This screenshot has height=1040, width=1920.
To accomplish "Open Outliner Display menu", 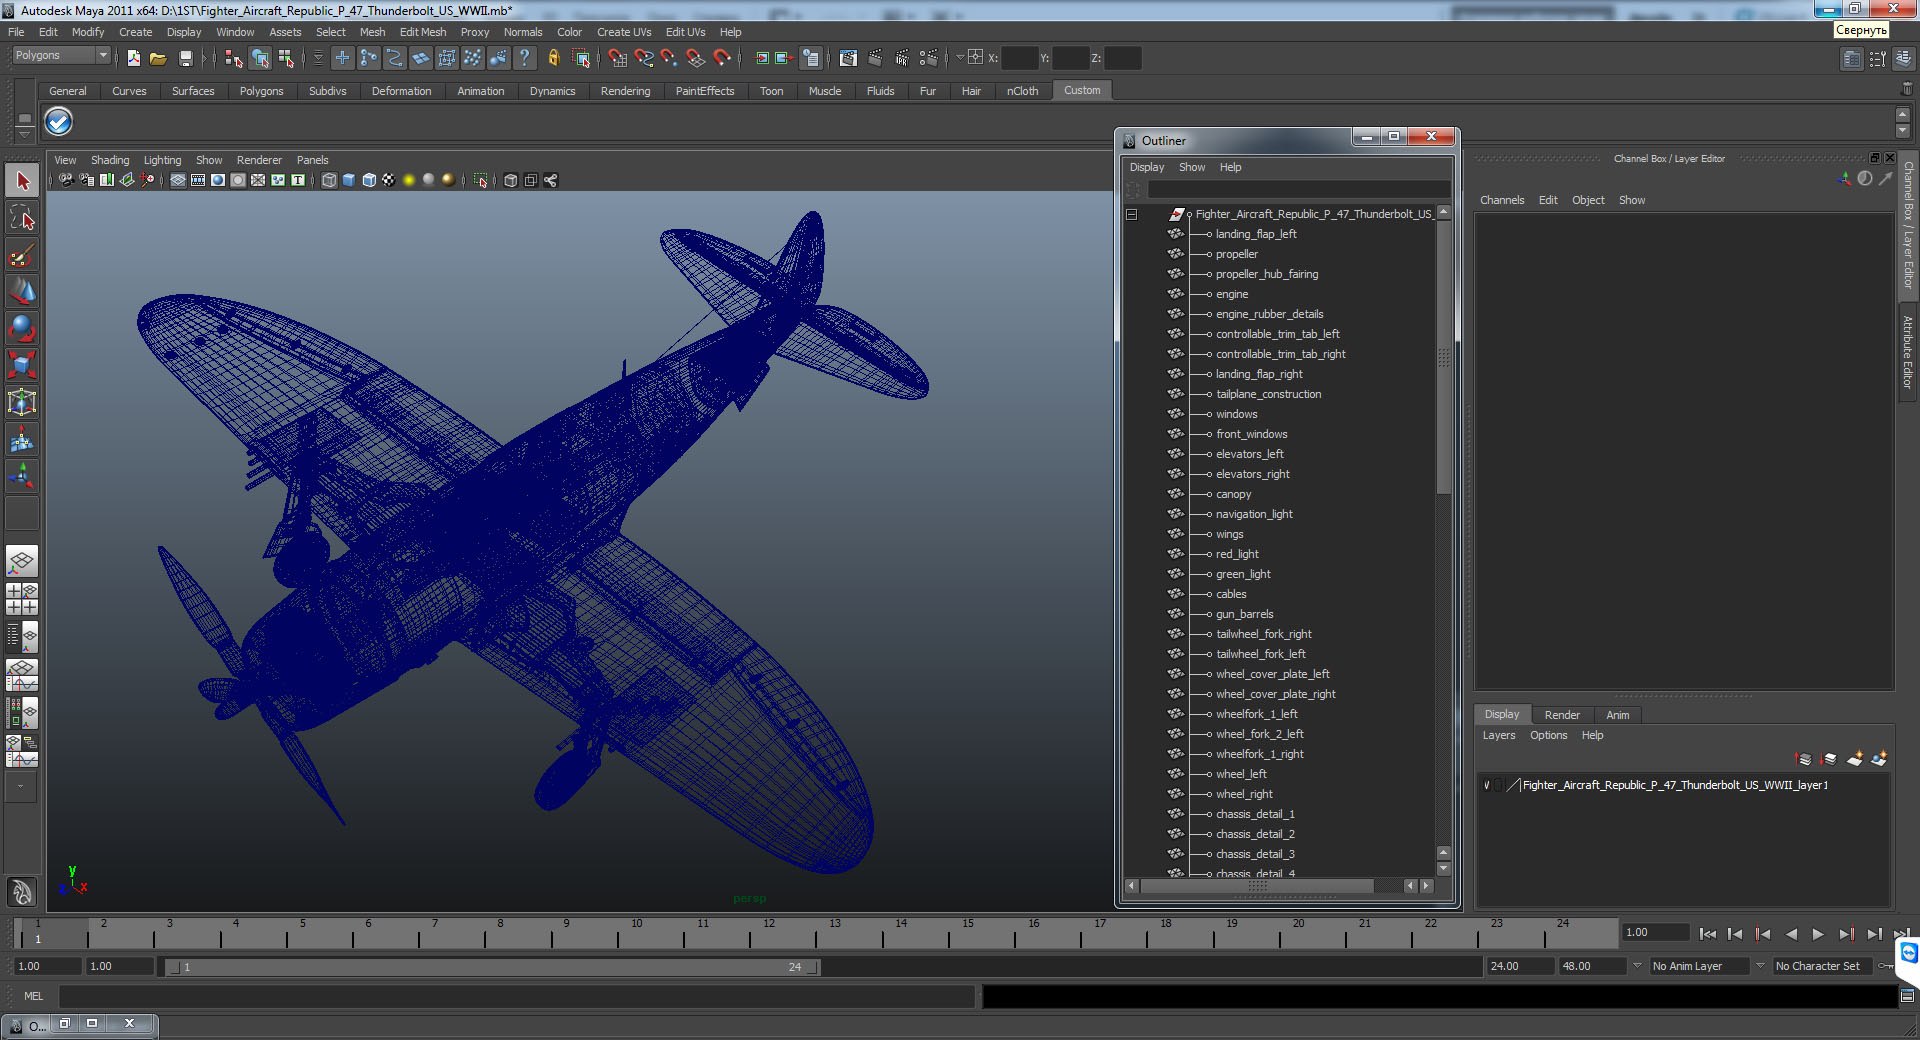I will pos(1147,167).
